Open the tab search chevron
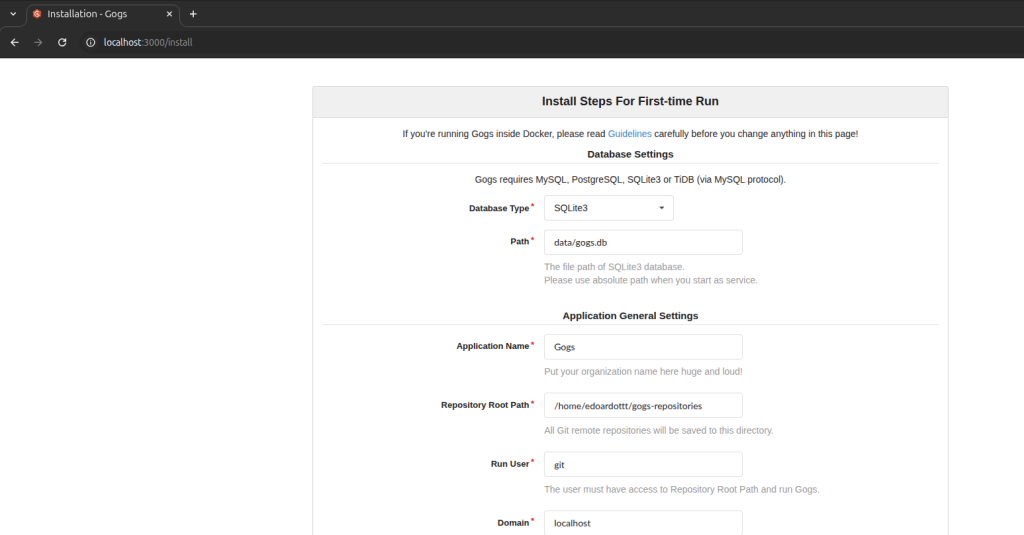1024x535 pixels. point(13,14)
